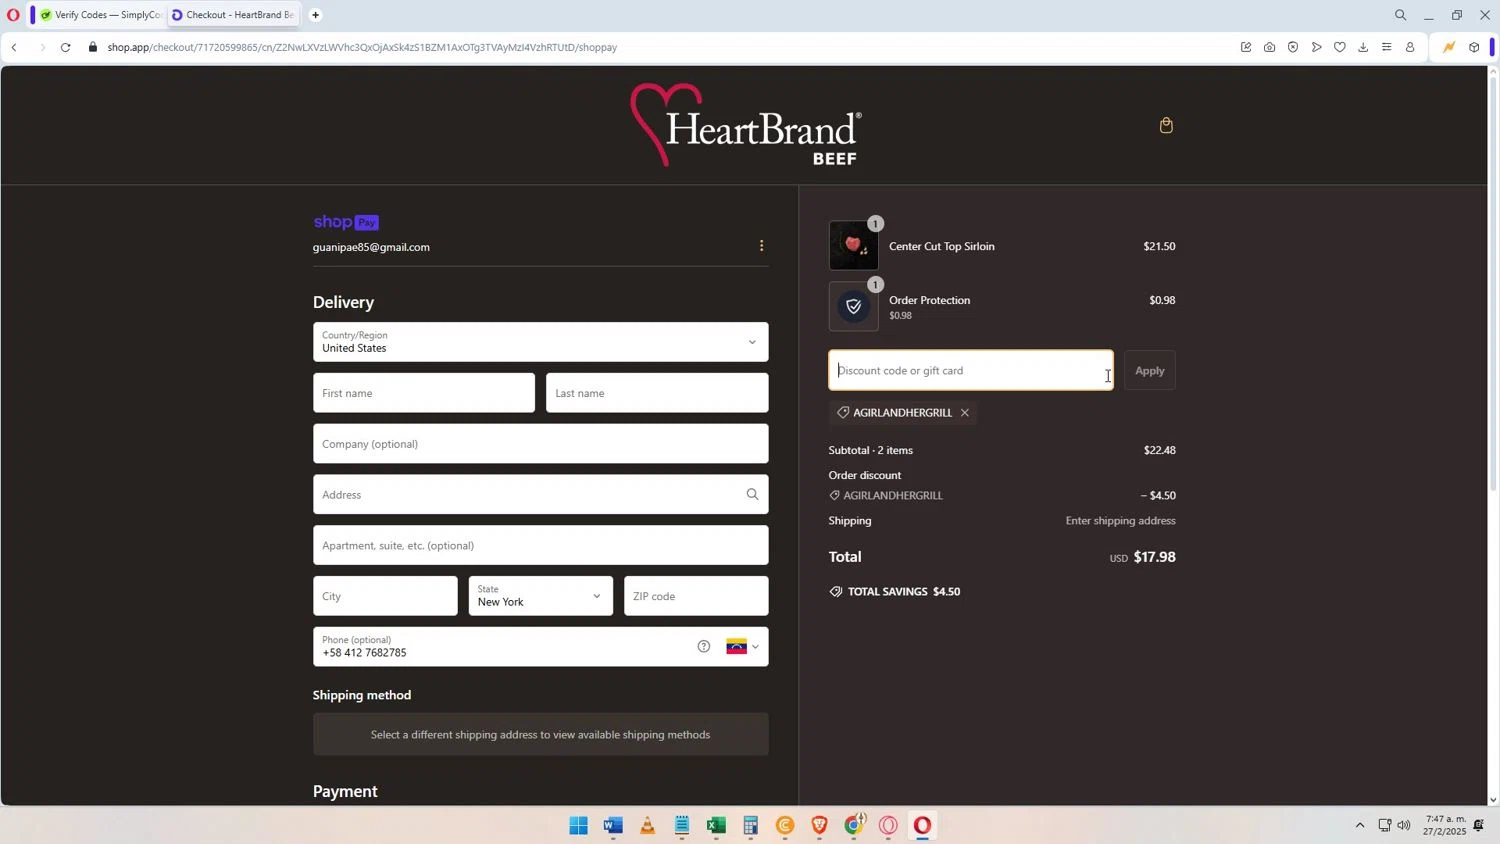Switch to the Verify Codes SimplyCodes tab
Image resolution: width=1500 pixels, height=844 pixels.
coord(100,15)
